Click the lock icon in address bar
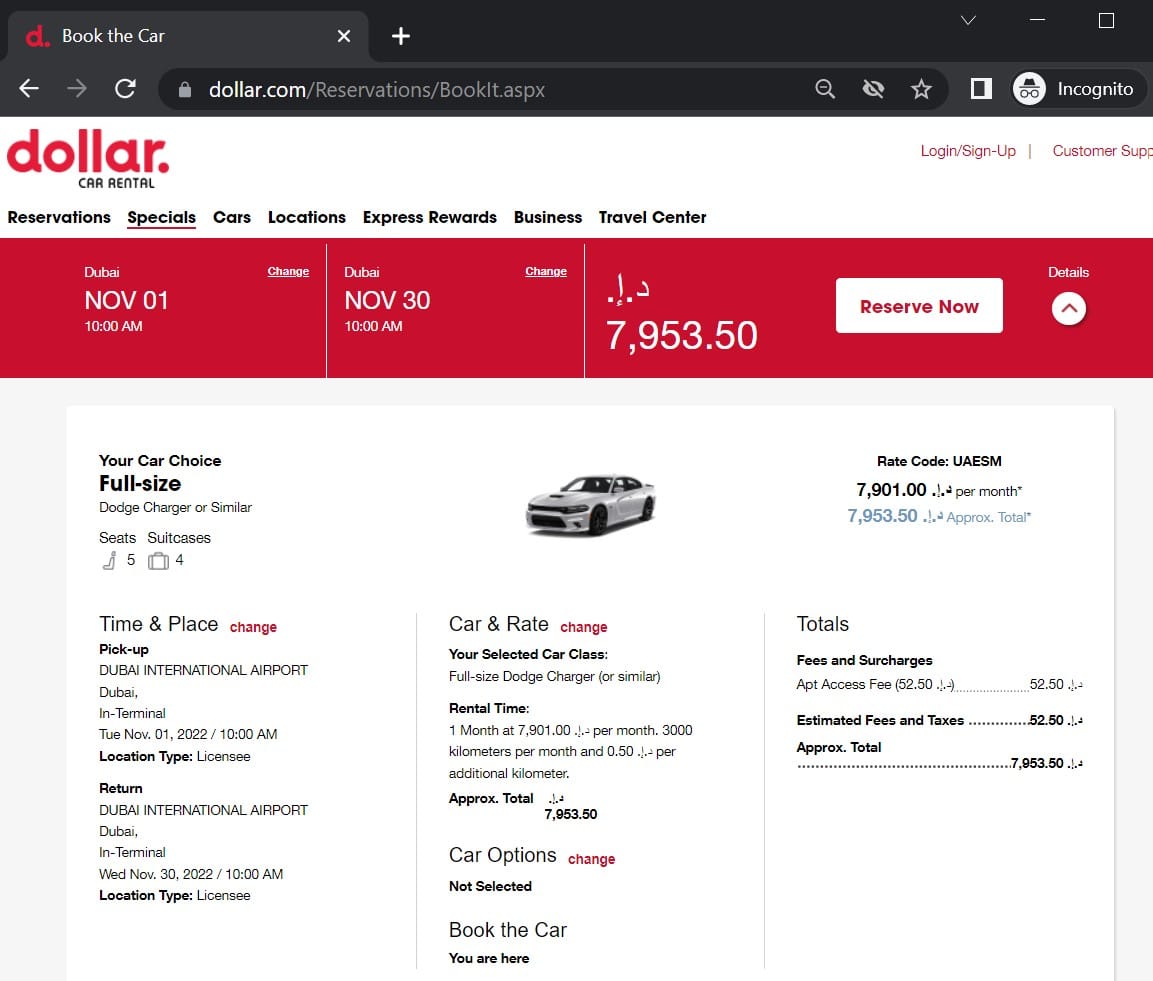Screen dimensions: 1153x981 coord(185,90)
